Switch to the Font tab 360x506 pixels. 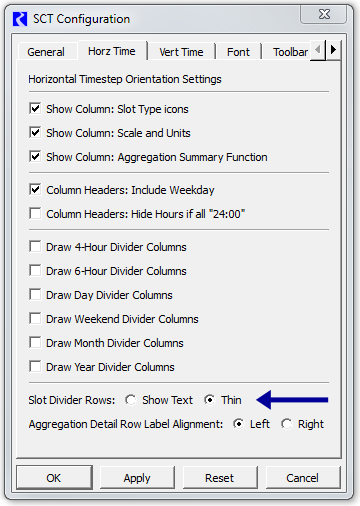point(238,52)
